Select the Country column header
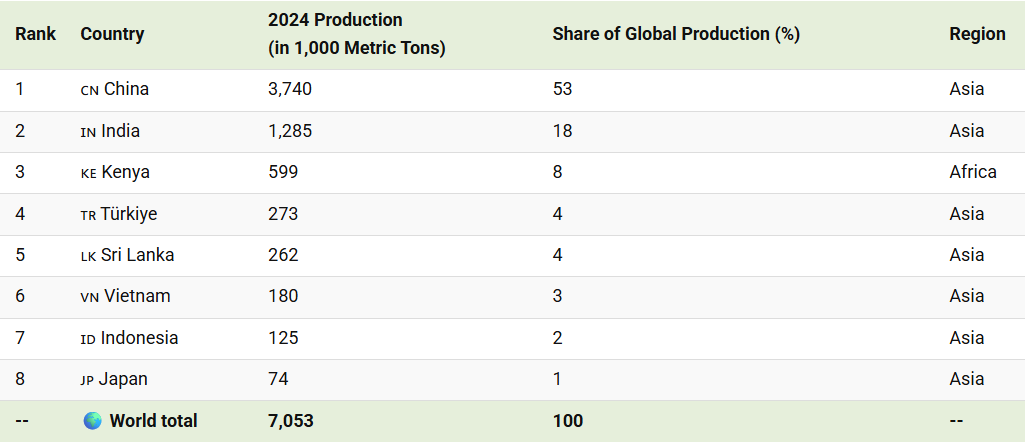The image size is (1025, 442). (x=112, y=34)
